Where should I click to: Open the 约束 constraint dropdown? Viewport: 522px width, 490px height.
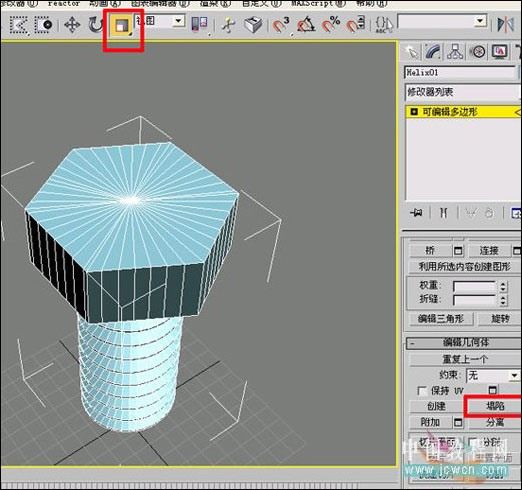click(x=493, y=376)
